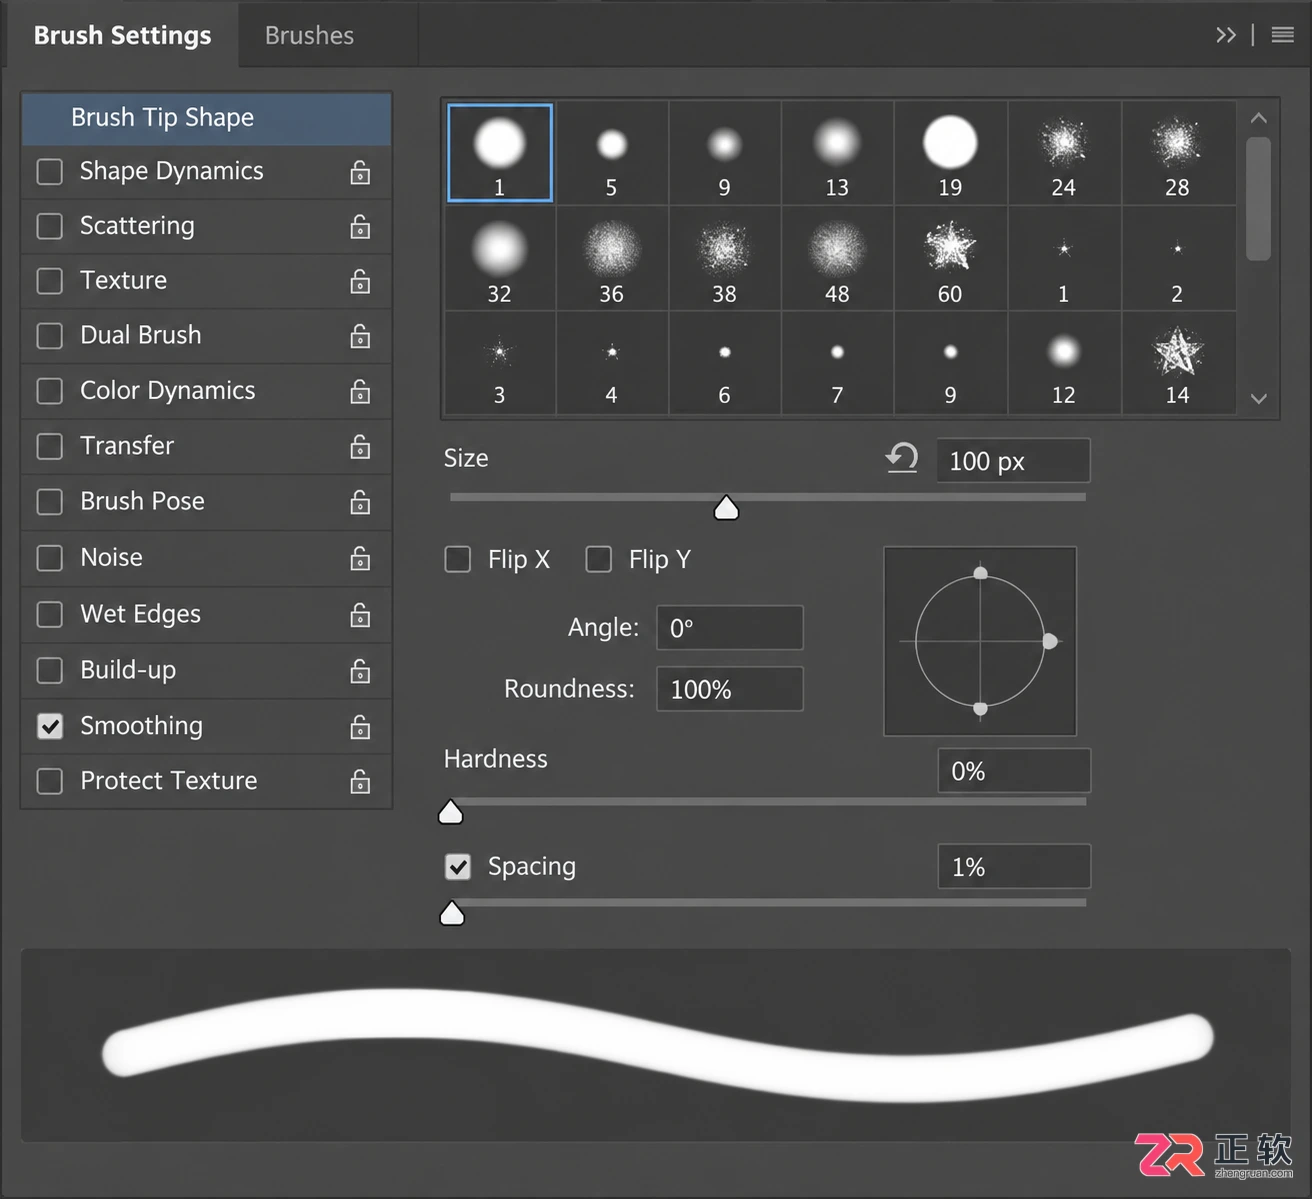Toggle the lock icon beside Scattering
The width and height of the screenshot is (1312, 1199).
coord(360,227)
